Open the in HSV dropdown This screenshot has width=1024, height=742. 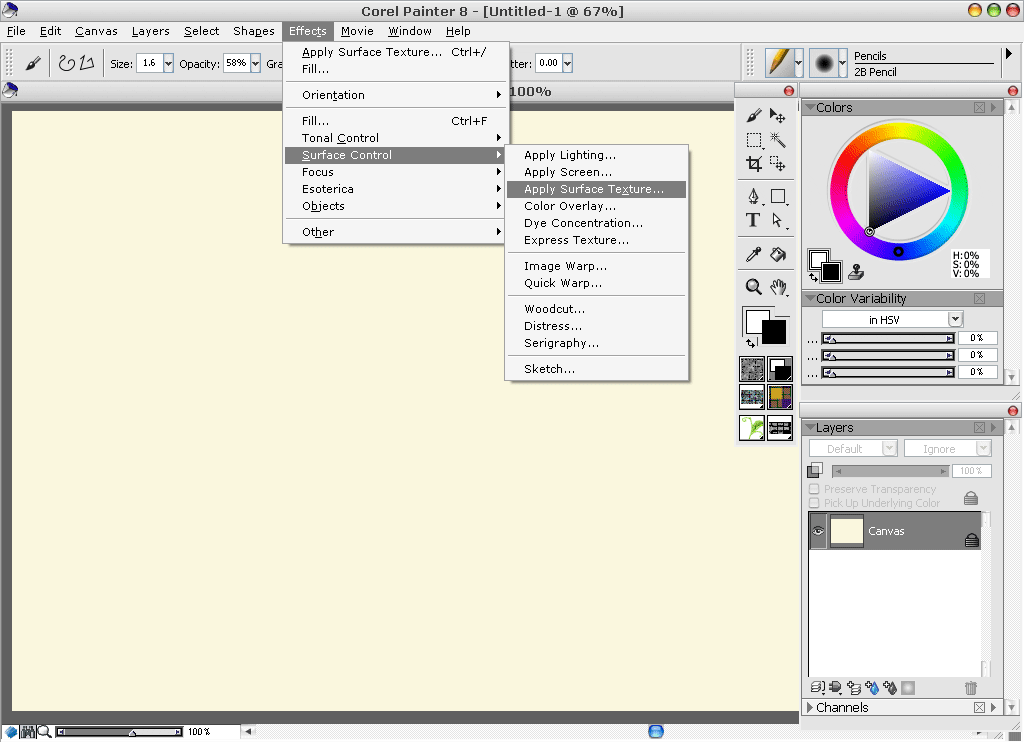coord(892,319)
